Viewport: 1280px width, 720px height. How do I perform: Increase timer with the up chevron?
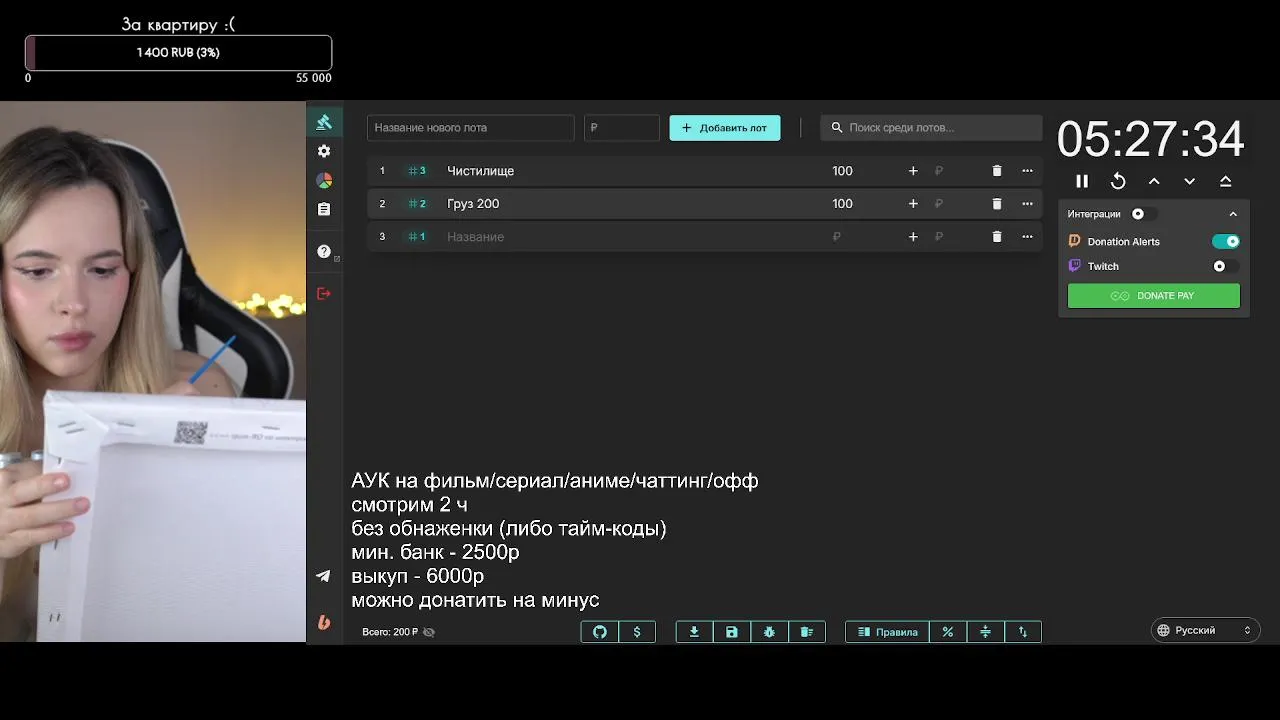coord(1154,181)
